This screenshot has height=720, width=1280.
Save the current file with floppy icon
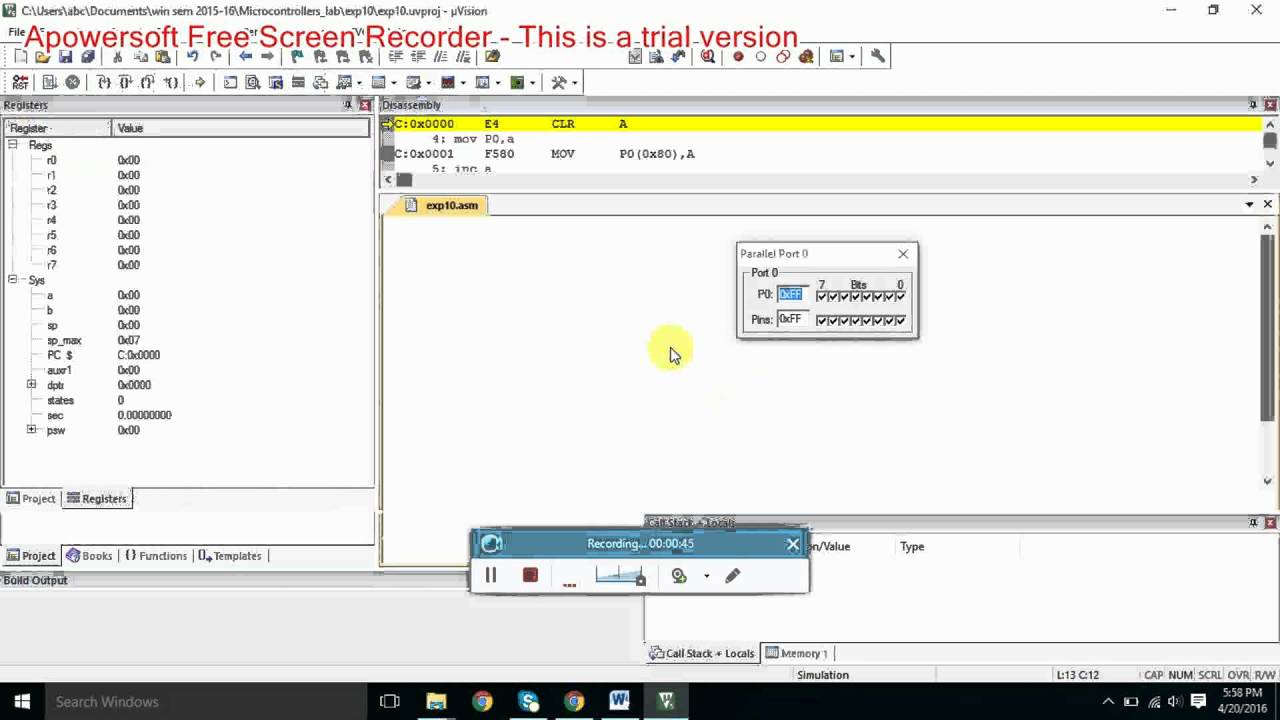click(65, 57)
